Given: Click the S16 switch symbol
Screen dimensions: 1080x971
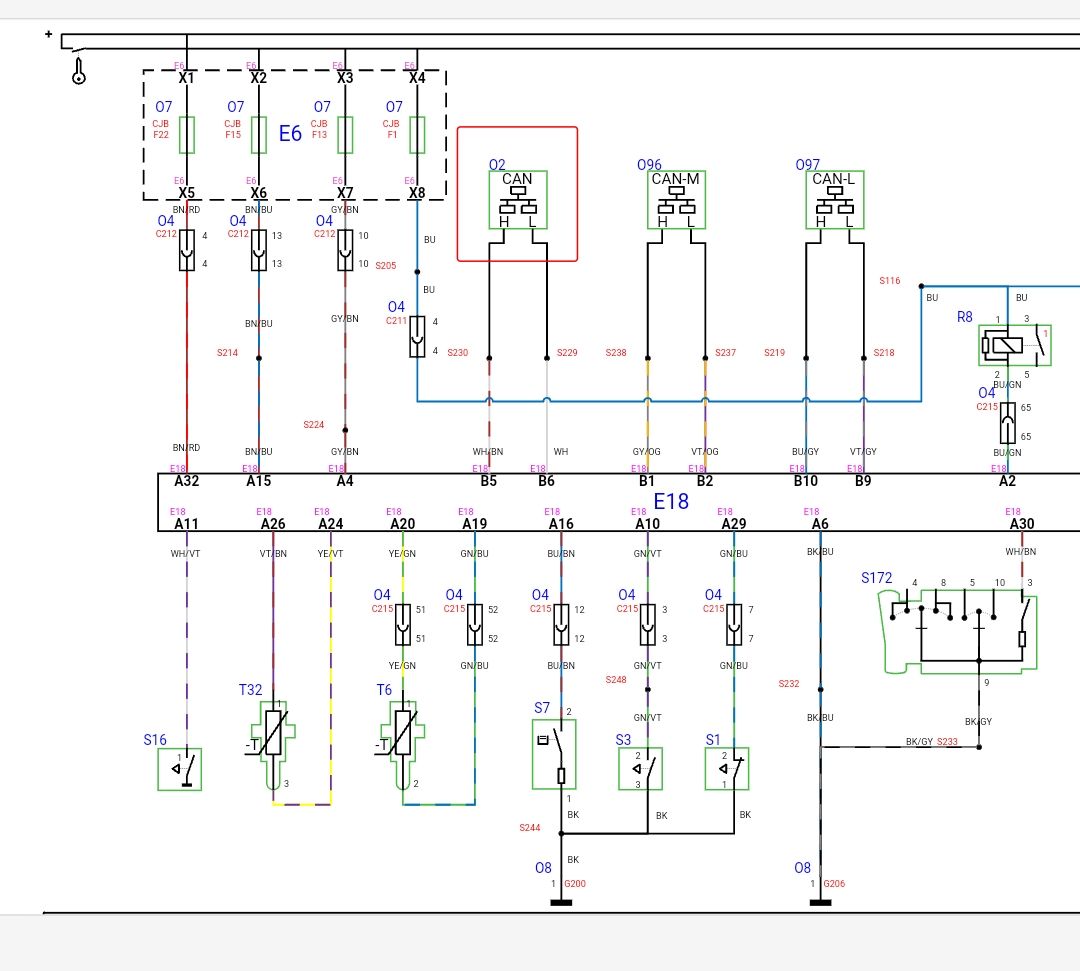Looking at the screenshot, I should 180,769.
